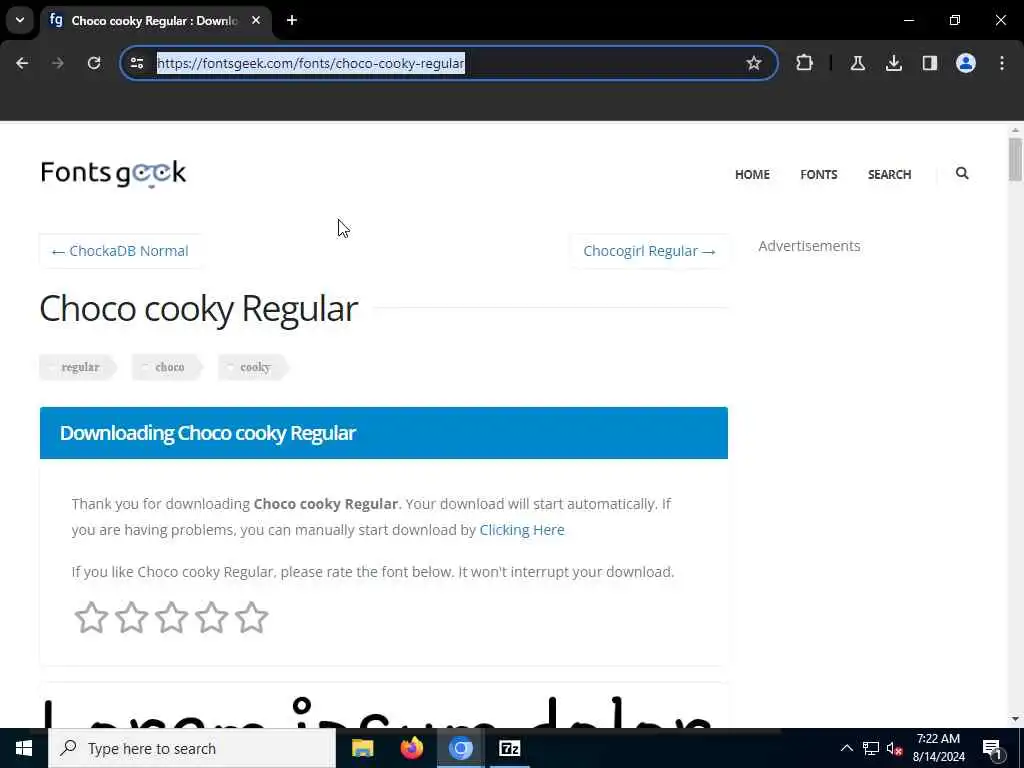This screenshot has height=768, width=1024.
Task: Open the FONTS menu item
Action: coord(818,174)
